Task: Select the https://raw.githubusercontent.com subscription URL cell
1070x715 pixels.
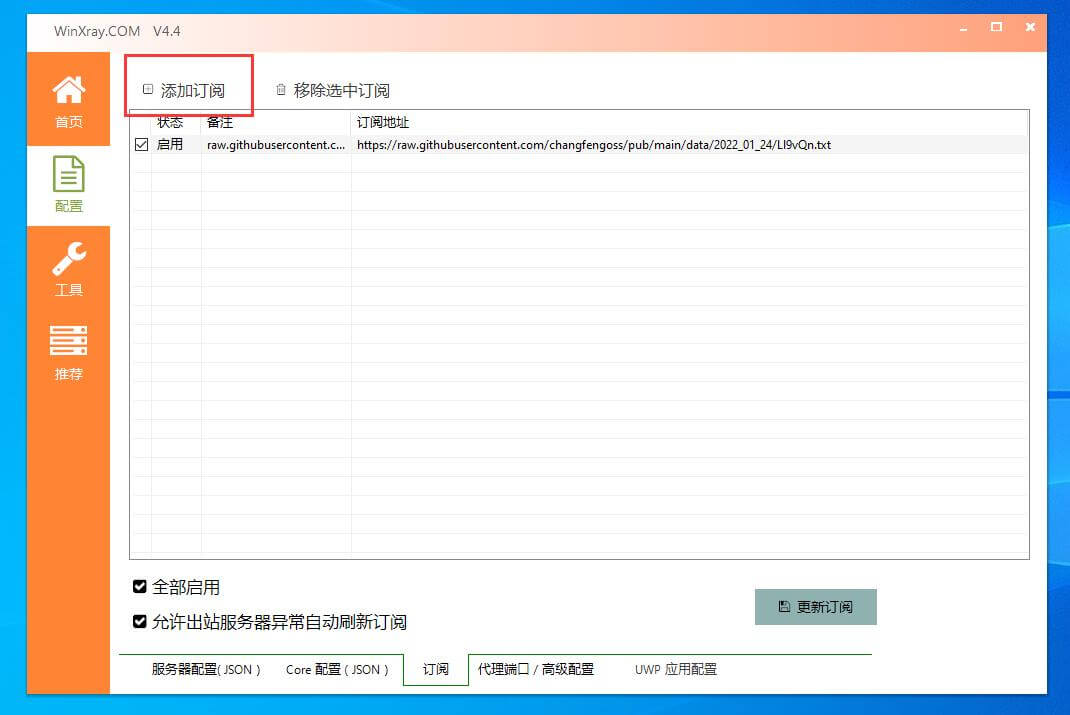Action: (594, 145)
